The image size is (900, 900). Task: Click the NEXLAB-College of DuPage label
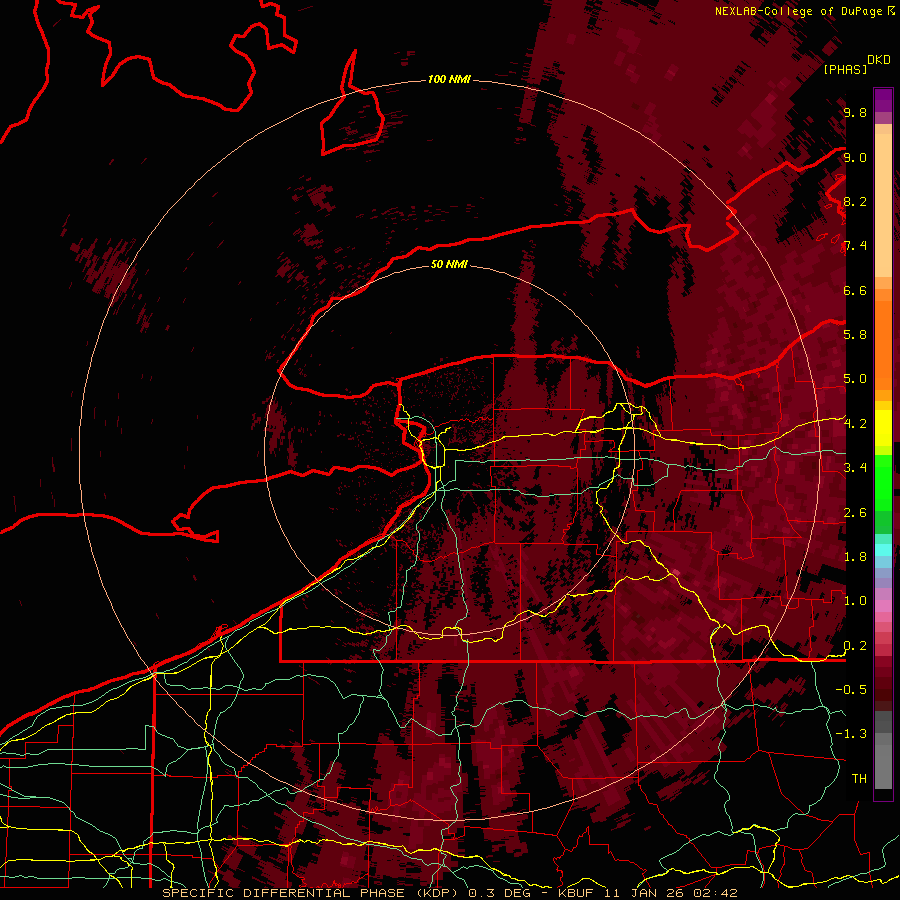[x=799, y=11]
